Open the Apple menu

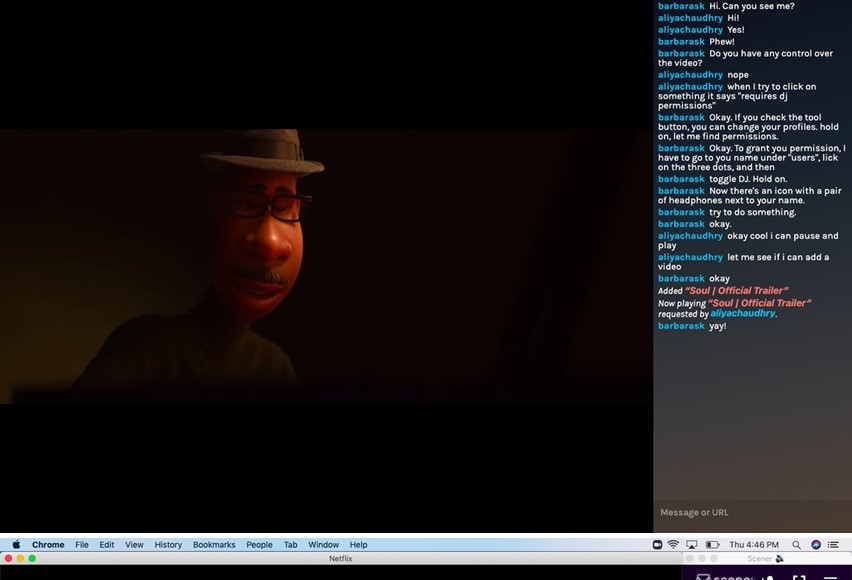pos(16,544)
